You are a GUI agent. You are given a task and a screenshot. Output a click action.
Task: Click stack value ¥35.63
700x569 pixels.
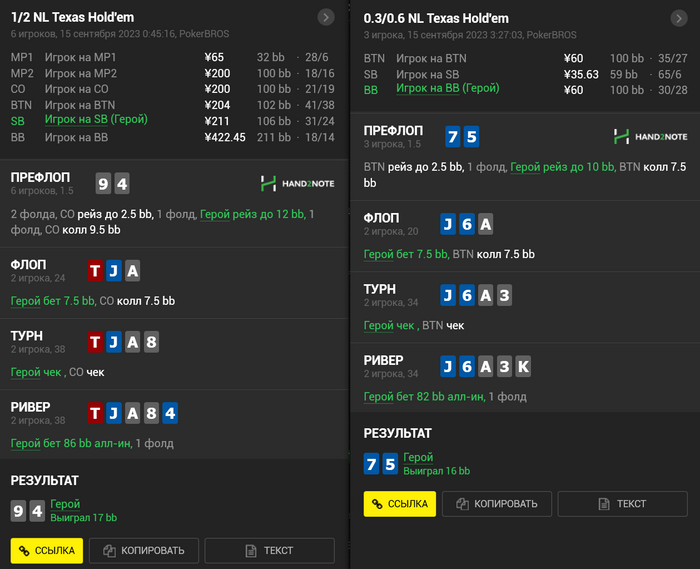(581, 75)
